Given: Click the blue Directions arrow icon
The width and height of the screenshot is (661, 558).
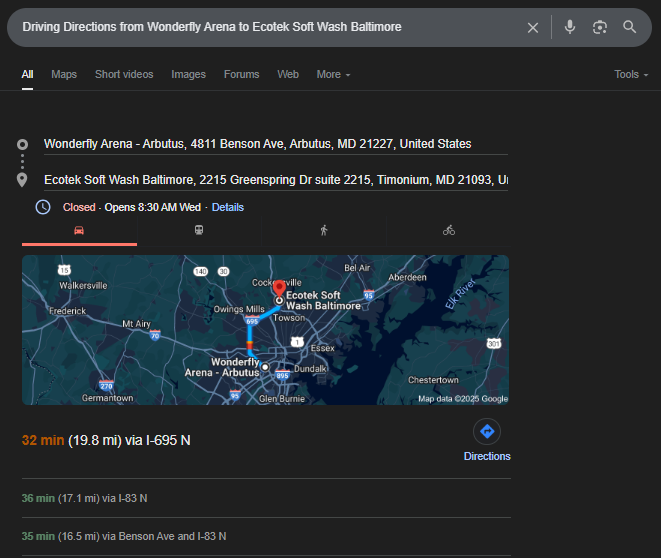Looking at the screenshot, I should (x=487, y=432).
